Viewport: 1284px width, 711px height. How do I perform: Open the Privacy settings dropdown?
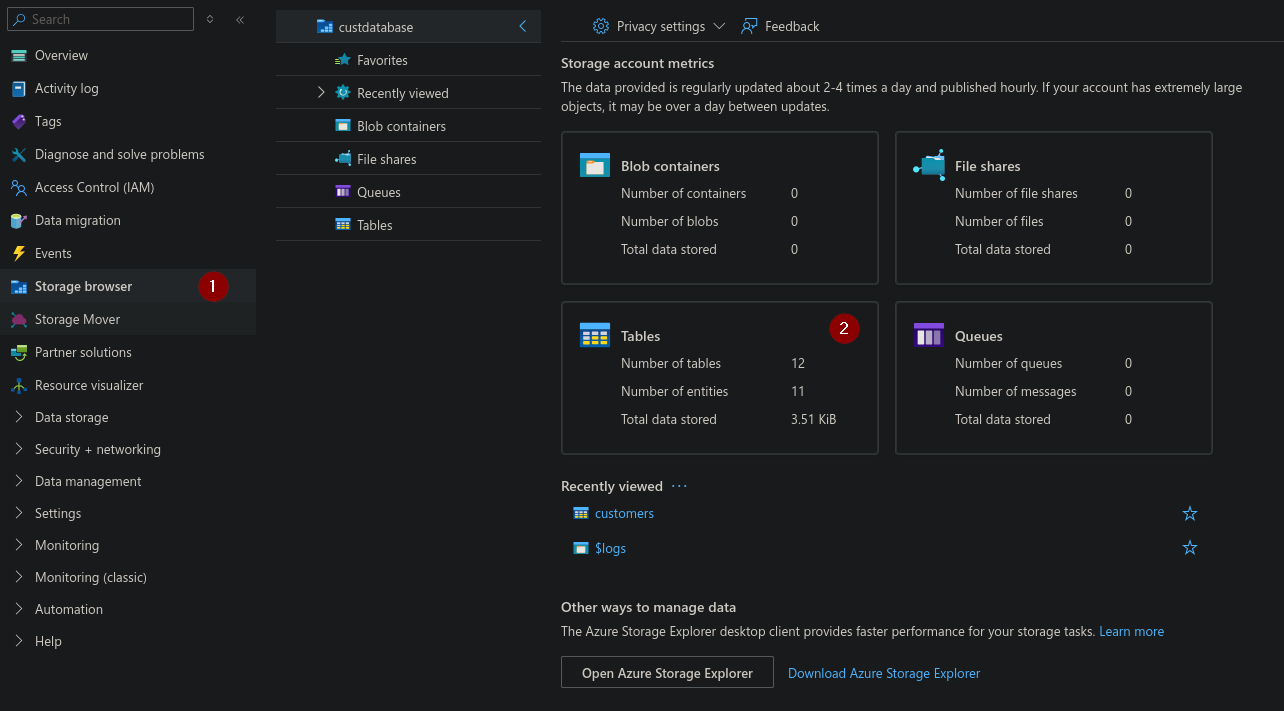(659, 27)
